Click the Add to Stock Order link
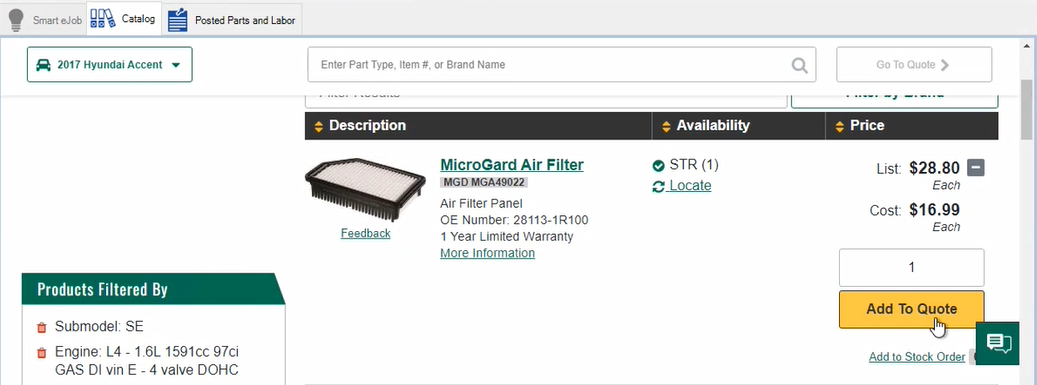 point(917,357)
